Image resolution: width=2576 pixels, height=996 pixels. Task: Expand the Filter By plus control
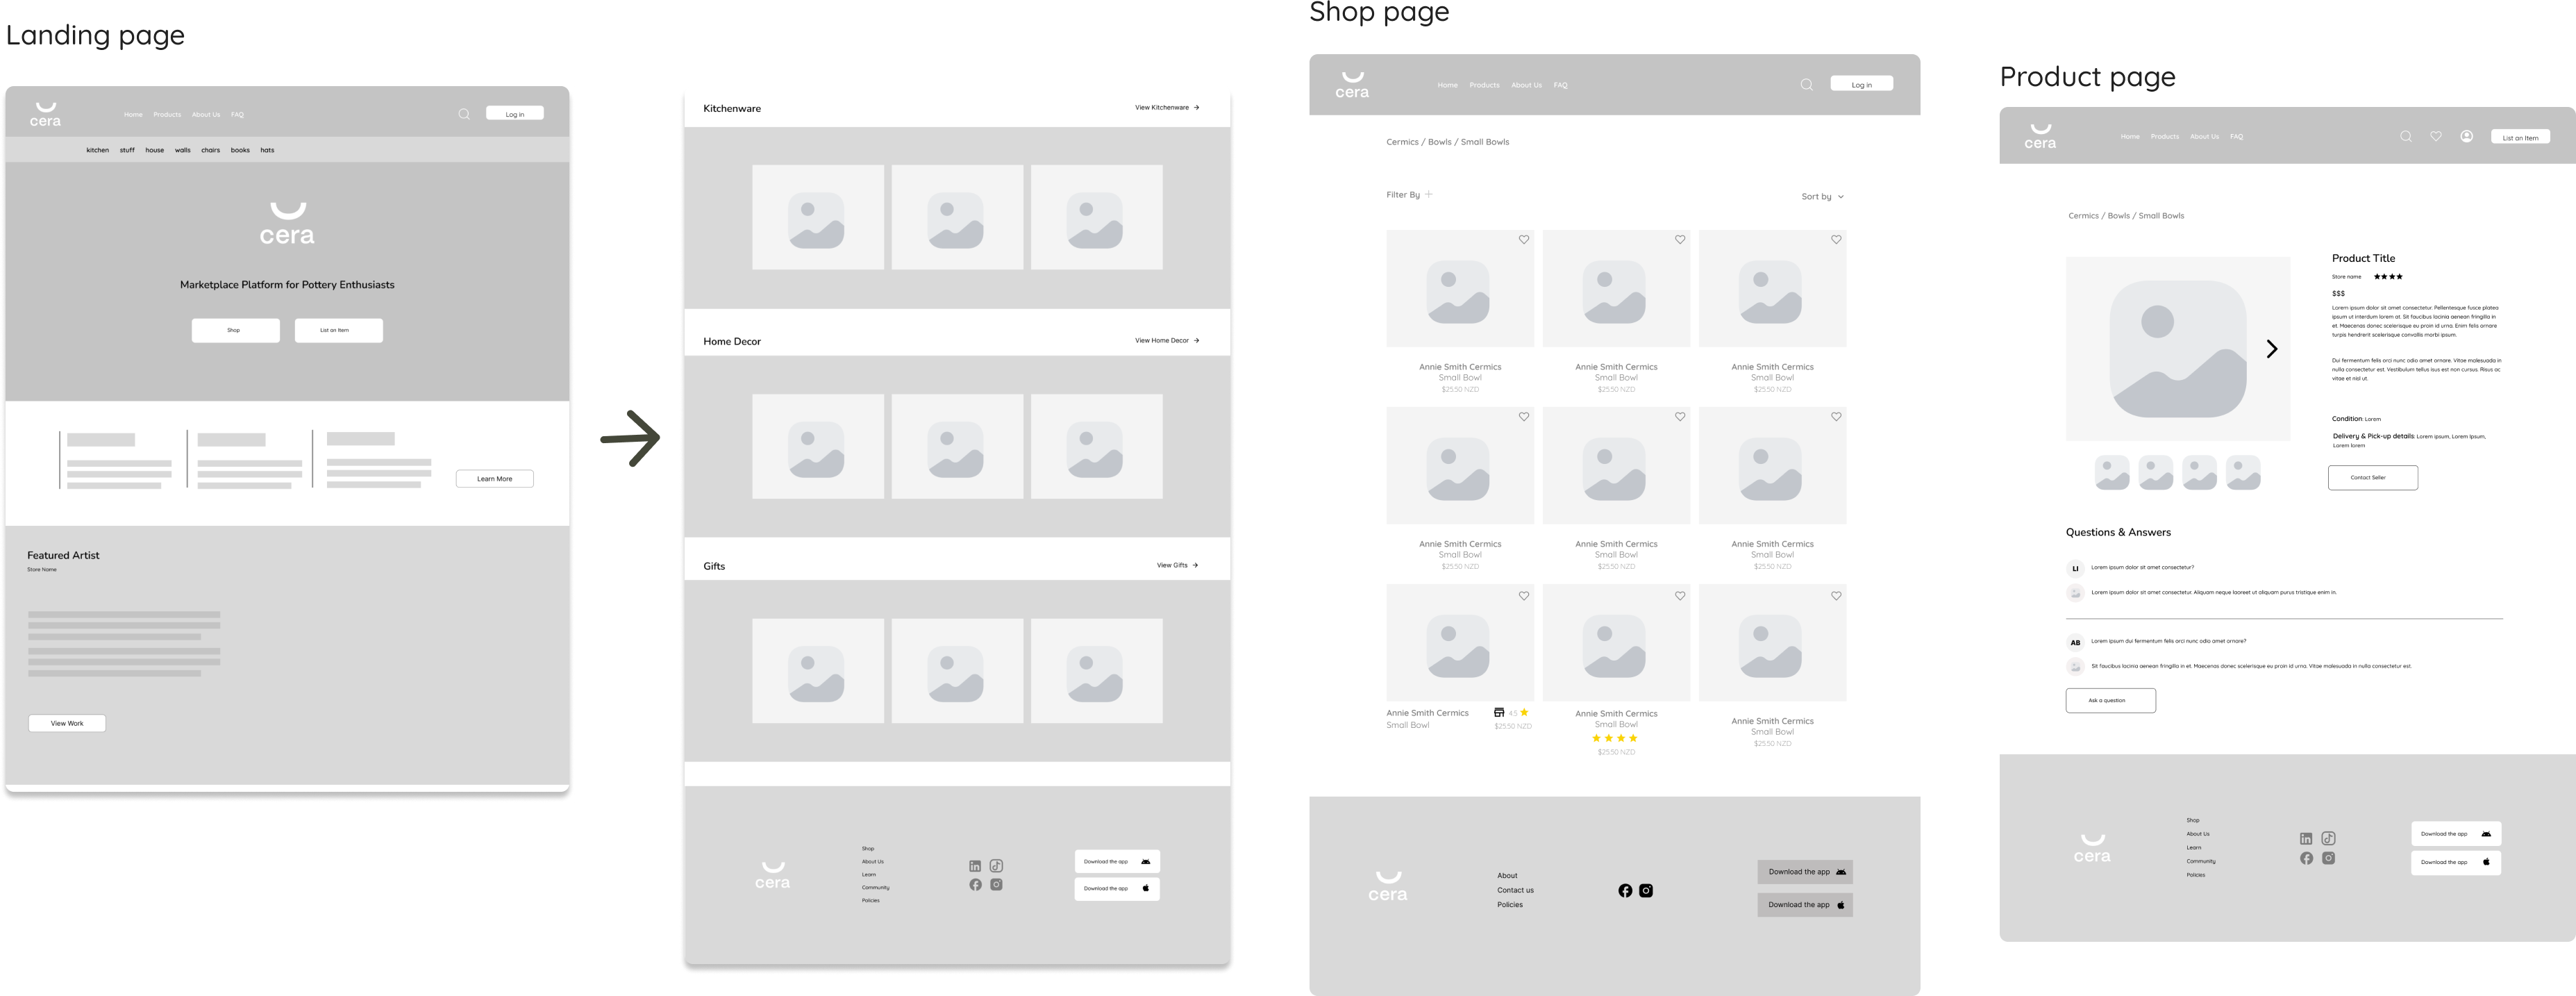1428,195
